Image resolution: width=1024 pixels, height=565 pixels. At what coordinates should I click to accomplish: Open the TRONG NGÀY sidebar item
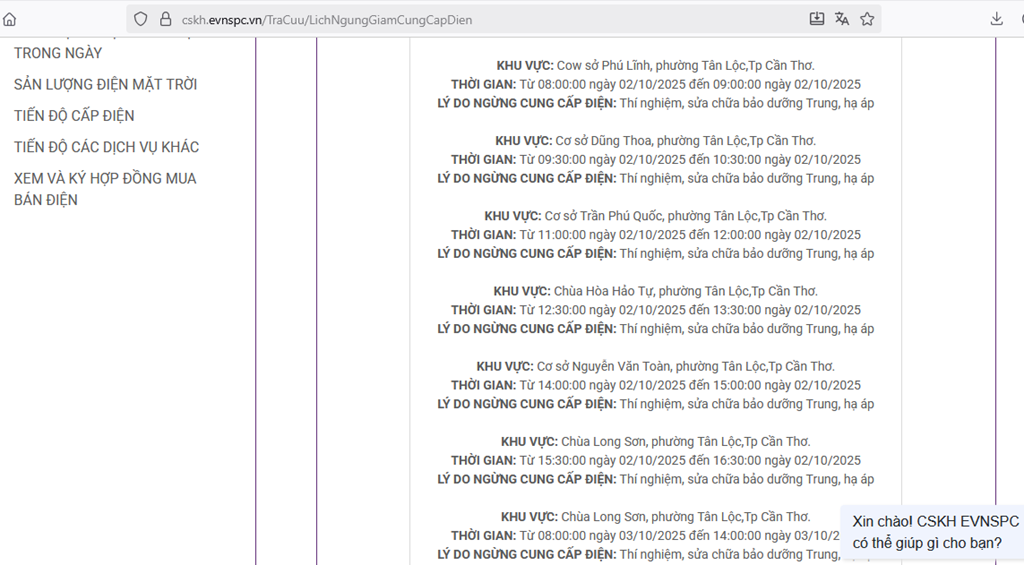click(58, 53)
